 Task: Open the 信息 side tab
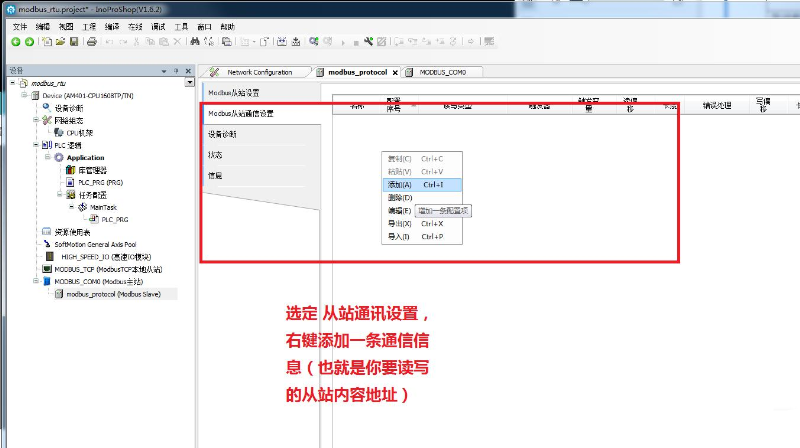[262, 176]
